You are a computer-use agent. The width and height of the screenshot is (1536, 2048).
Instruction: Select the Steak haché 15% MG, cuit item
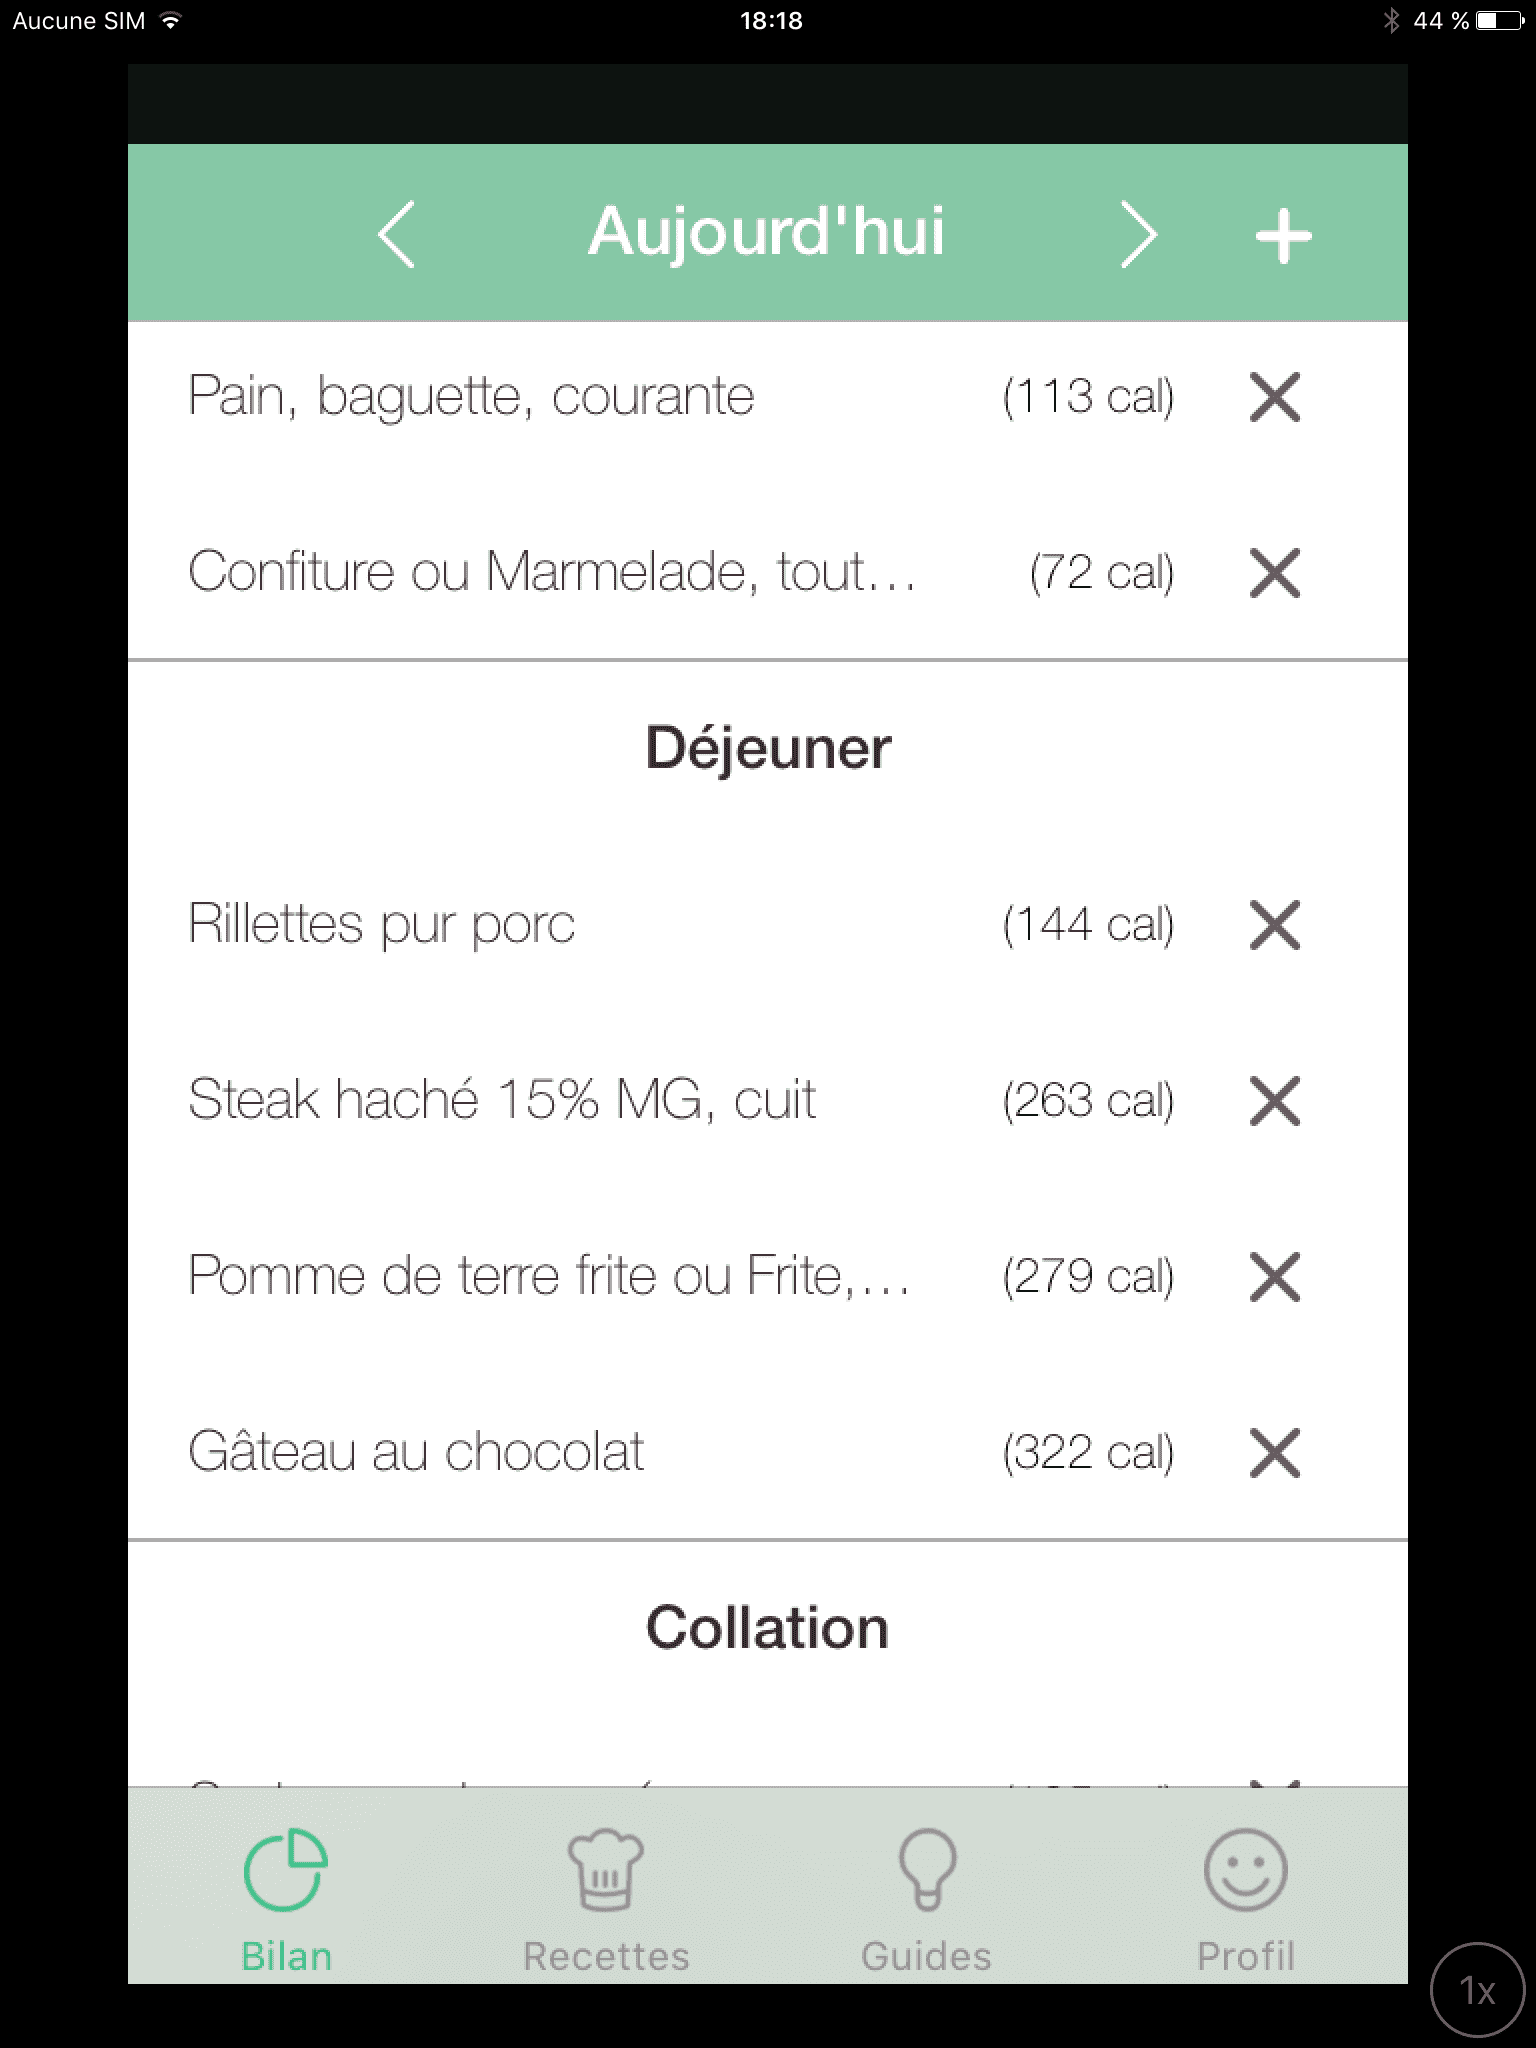(x=502, y=1099)
